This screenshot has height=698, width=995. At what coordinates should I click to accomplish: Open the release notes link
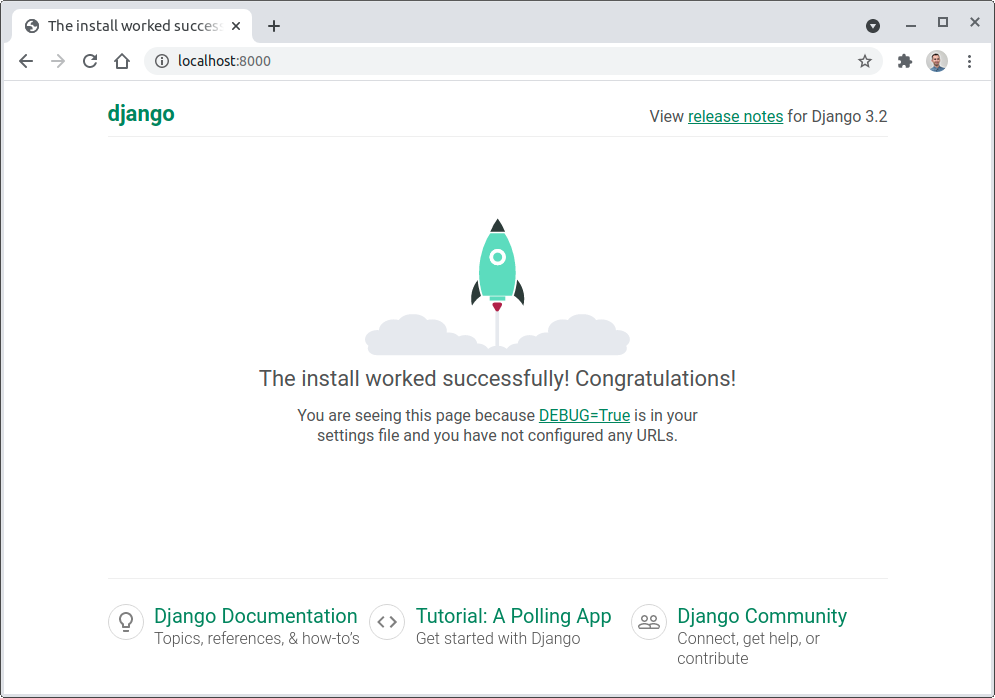(735, 116)
